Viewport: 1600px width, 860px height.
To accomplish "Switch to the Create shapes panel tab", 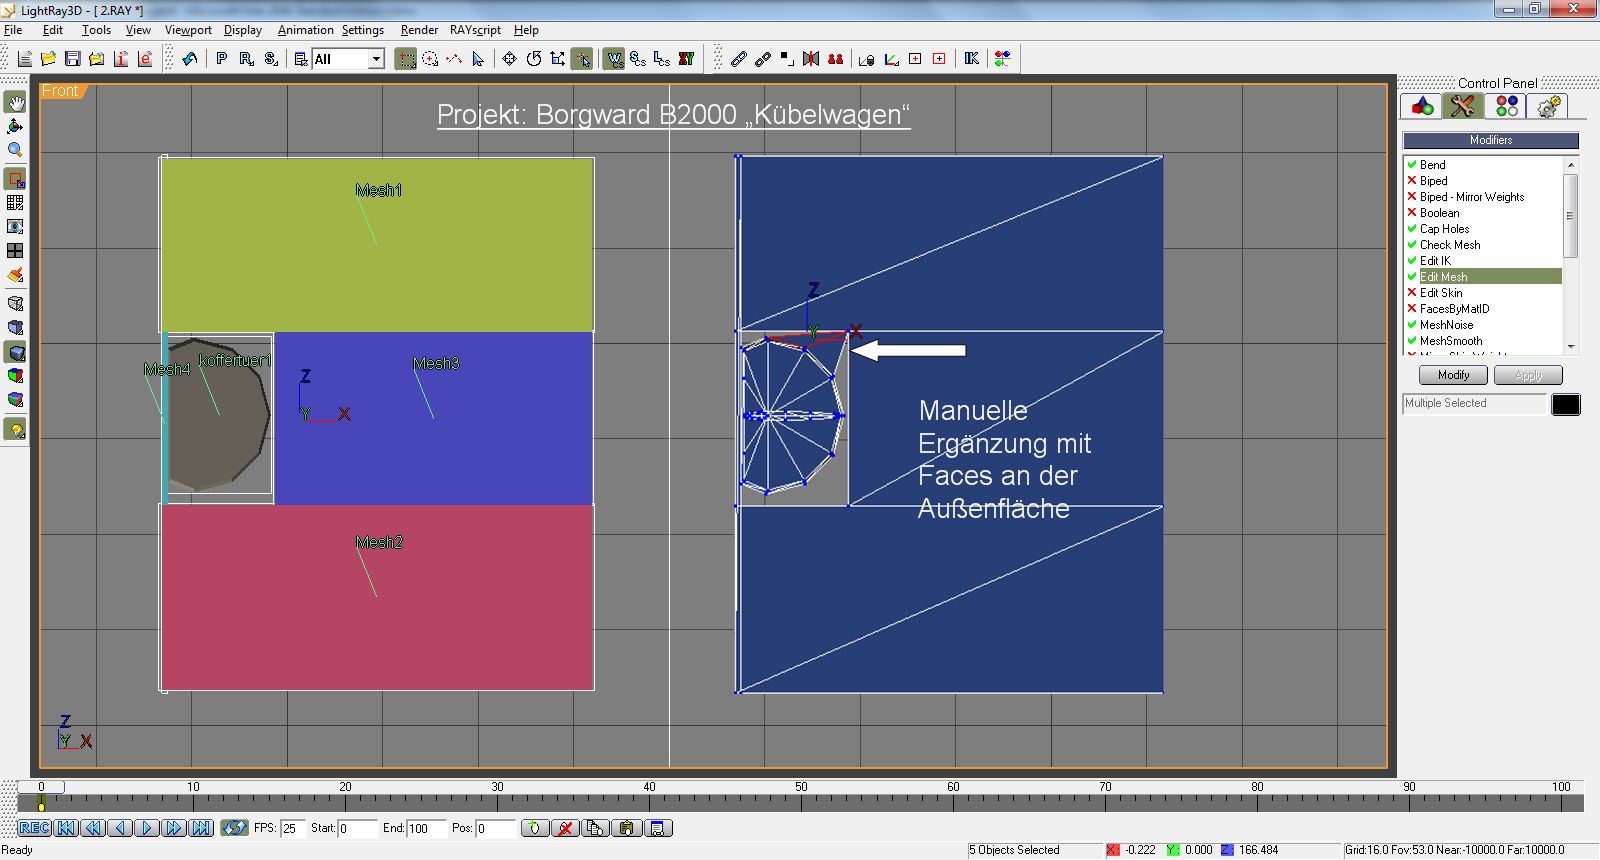I will click(1422, 106).
